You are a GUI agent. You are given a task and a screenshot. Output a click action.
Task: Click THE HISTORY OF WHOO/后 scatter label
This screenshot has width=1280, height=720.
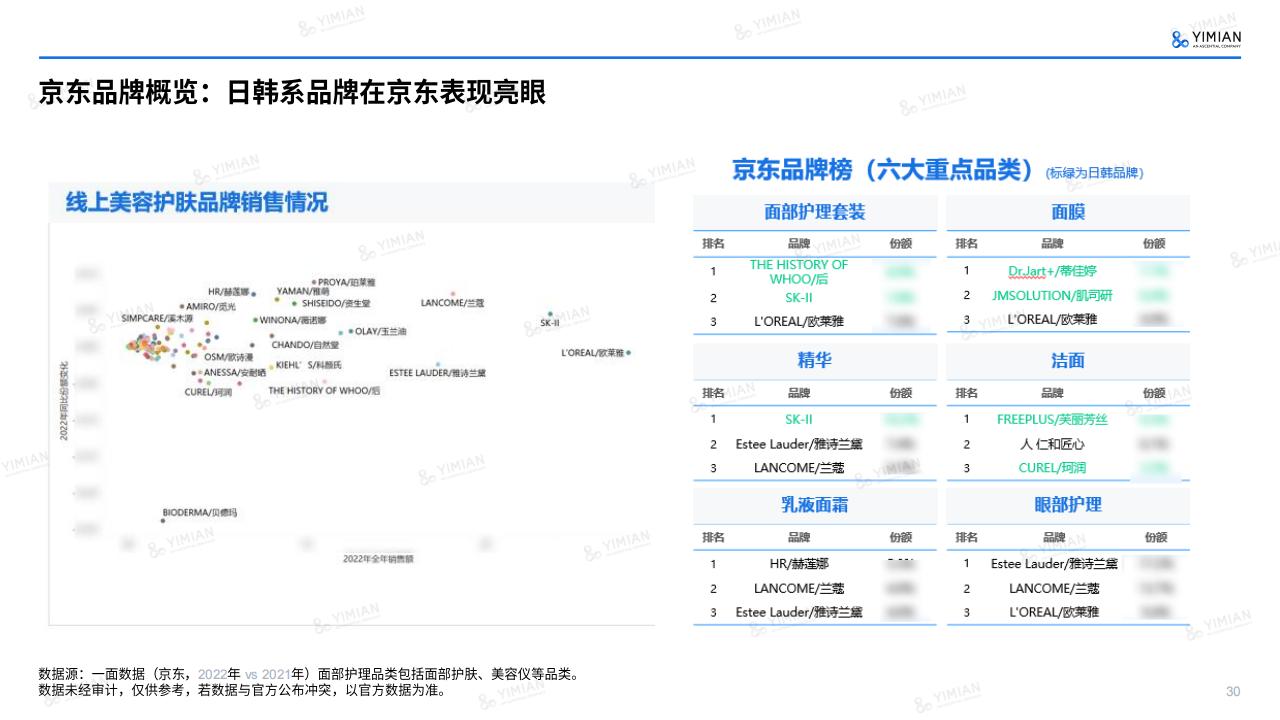point(324,391)
